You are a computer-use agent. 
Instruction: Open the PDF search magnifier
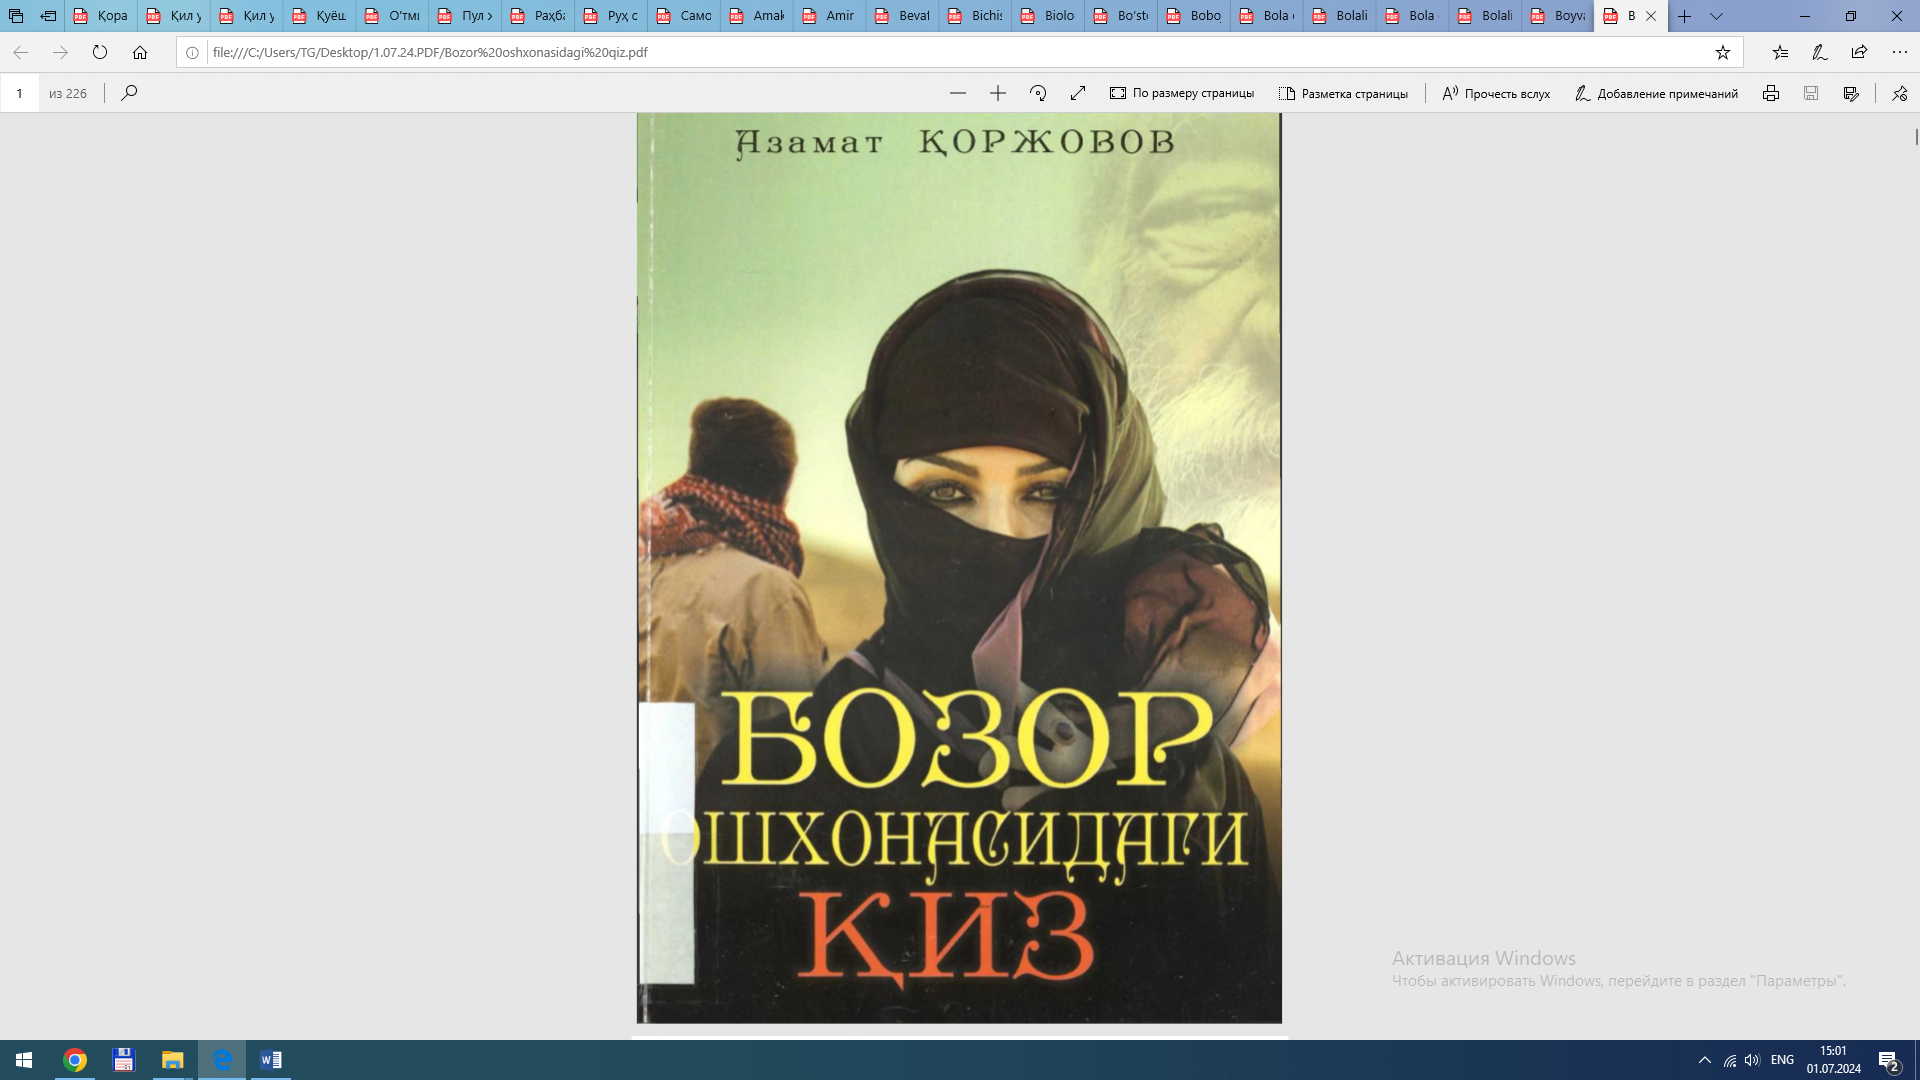(x=129, y=93)
